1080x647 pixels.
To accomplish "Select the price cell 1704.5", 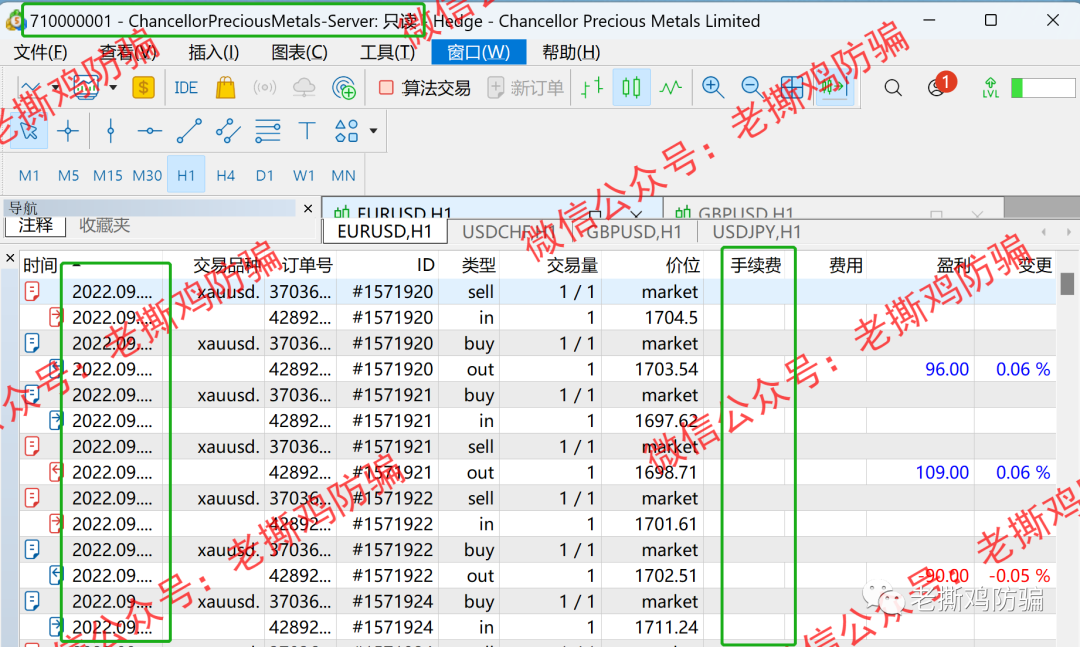I will [x=671, y=318].
